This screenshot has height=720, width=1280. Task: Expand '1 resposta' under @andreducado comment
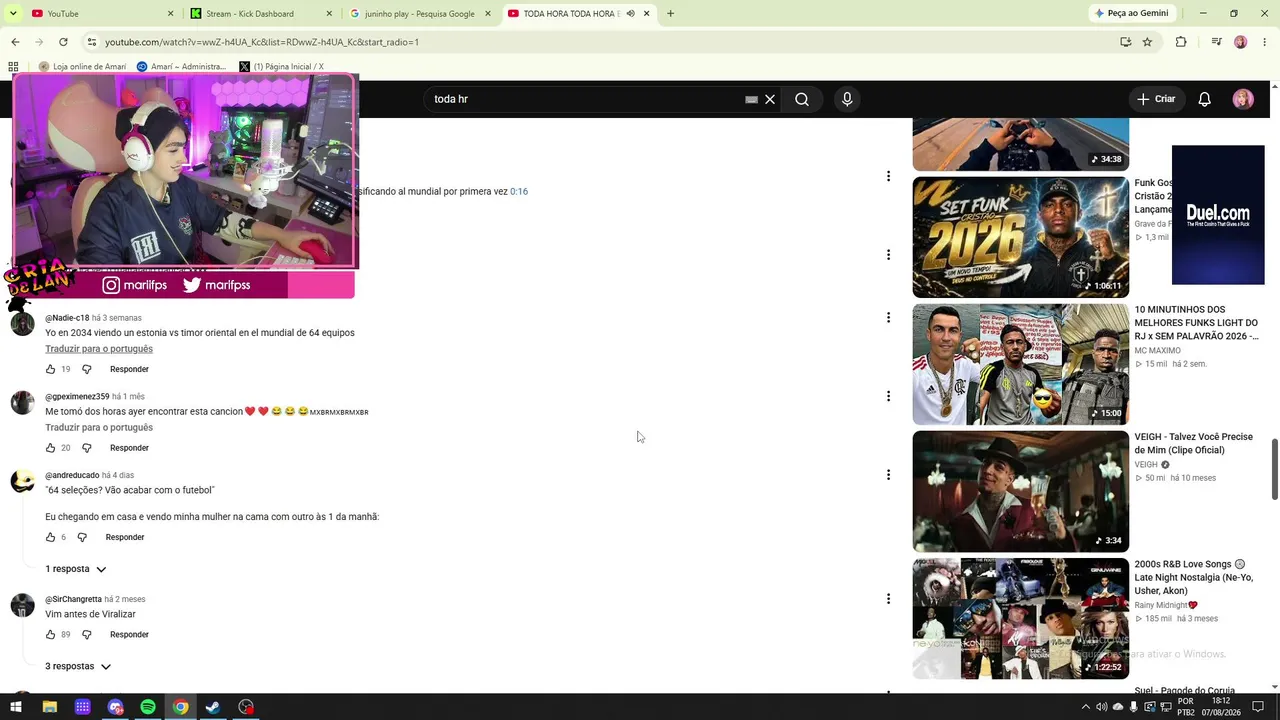(x=75, y=569)
